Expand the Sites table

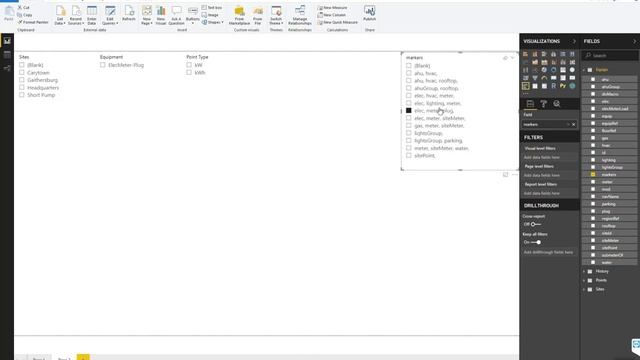[584, 289]
